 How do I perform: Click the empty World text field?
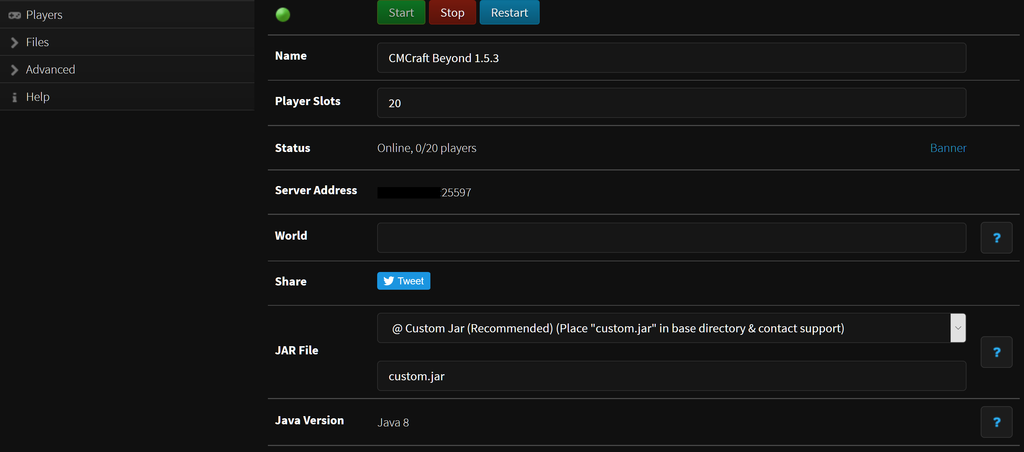coord(671,238)
